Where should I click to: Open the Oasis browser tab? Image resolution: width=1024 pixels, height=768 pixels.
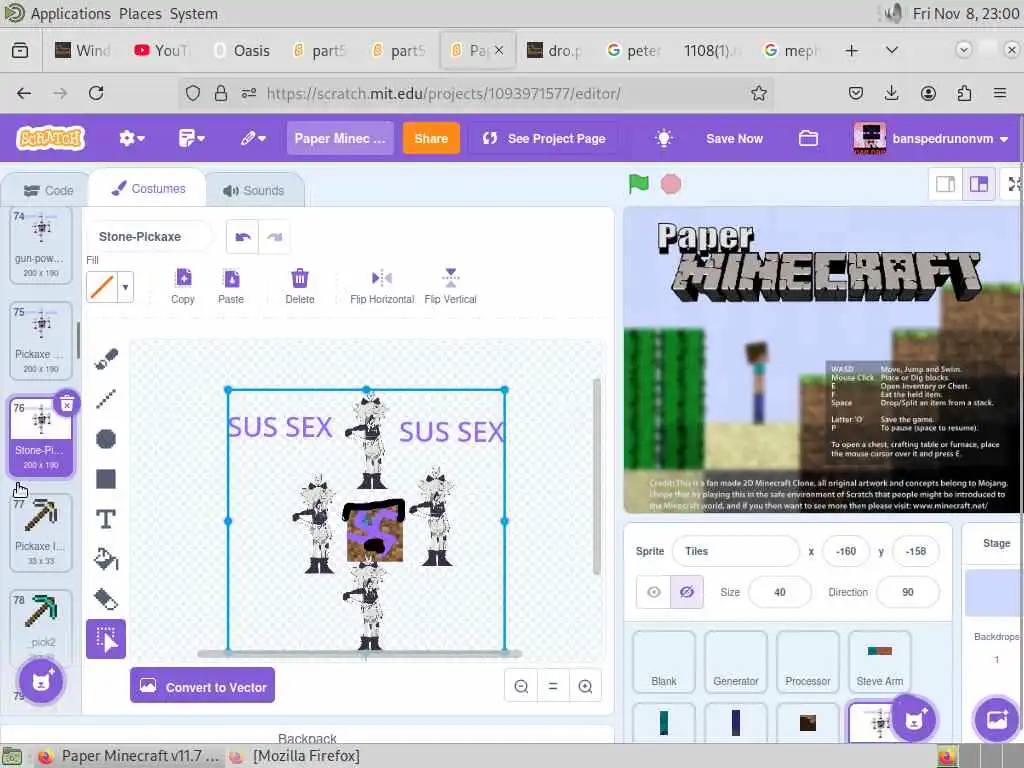pos(242,50)
